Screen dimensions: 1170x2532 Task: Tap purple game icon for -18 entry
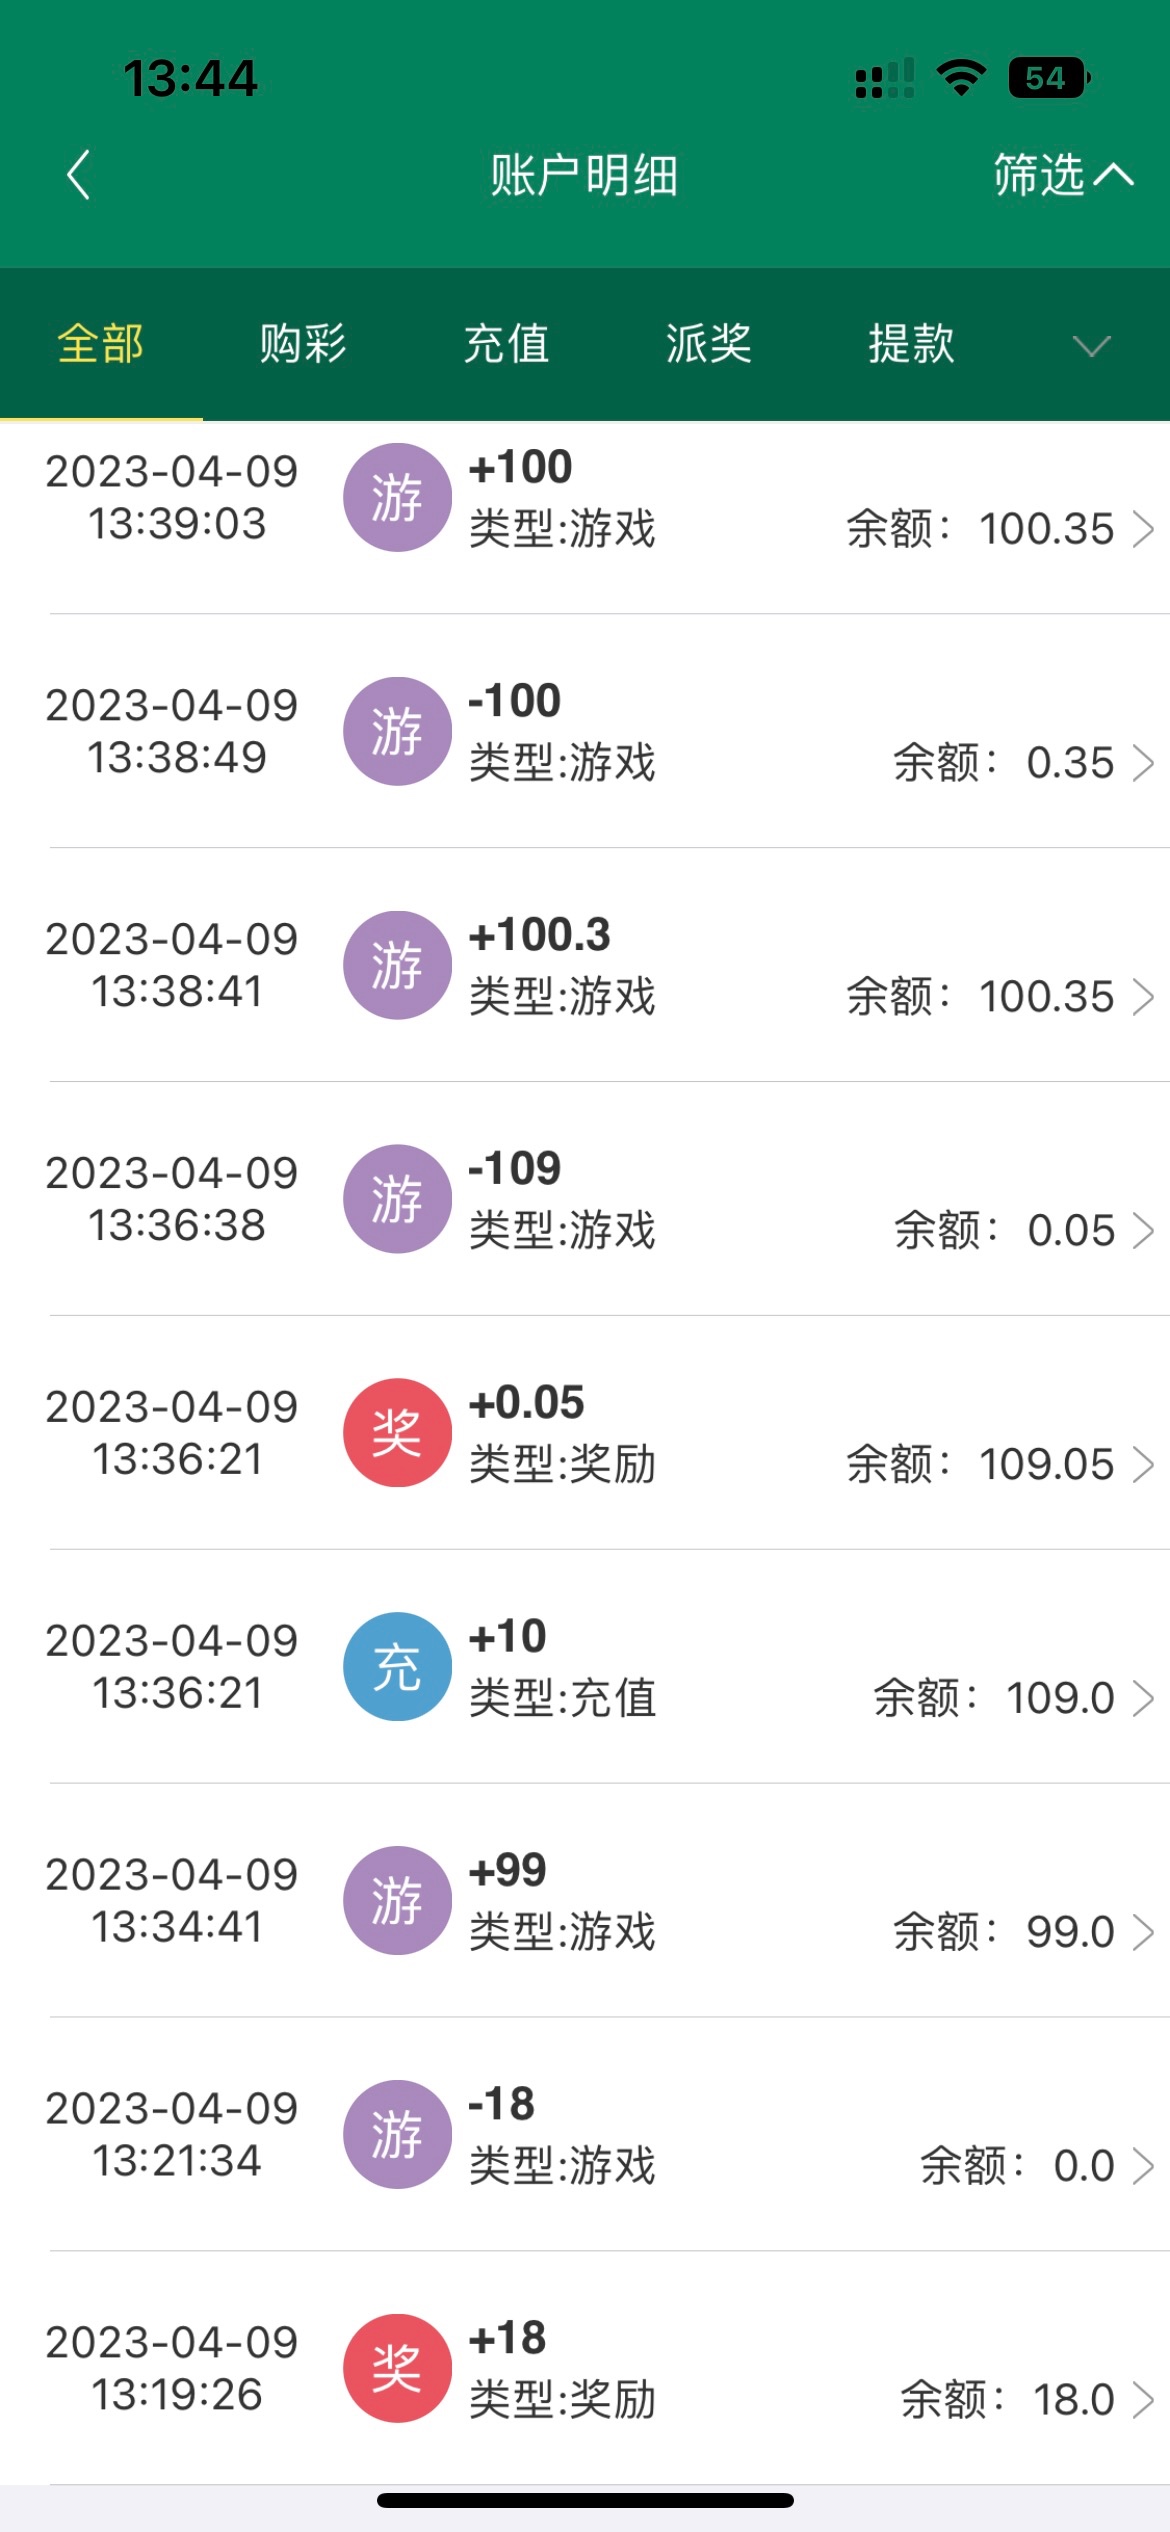pyautogui.click(x=397, y=2134)
